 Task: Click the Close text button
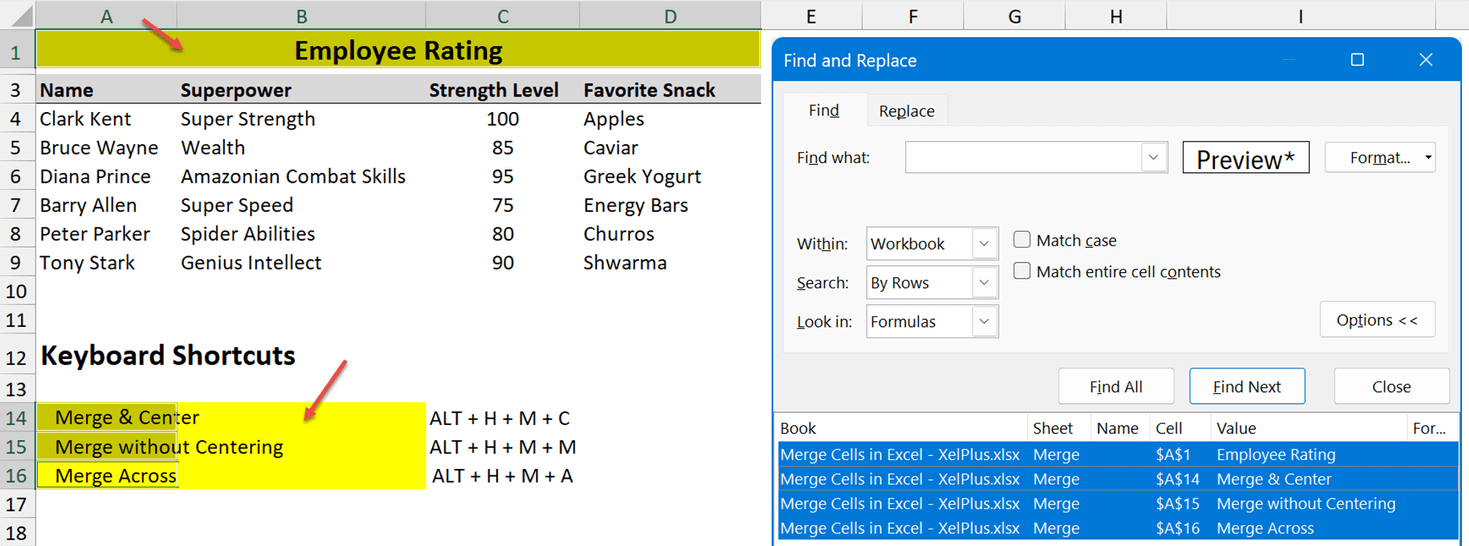click(x=1391, y=387)
